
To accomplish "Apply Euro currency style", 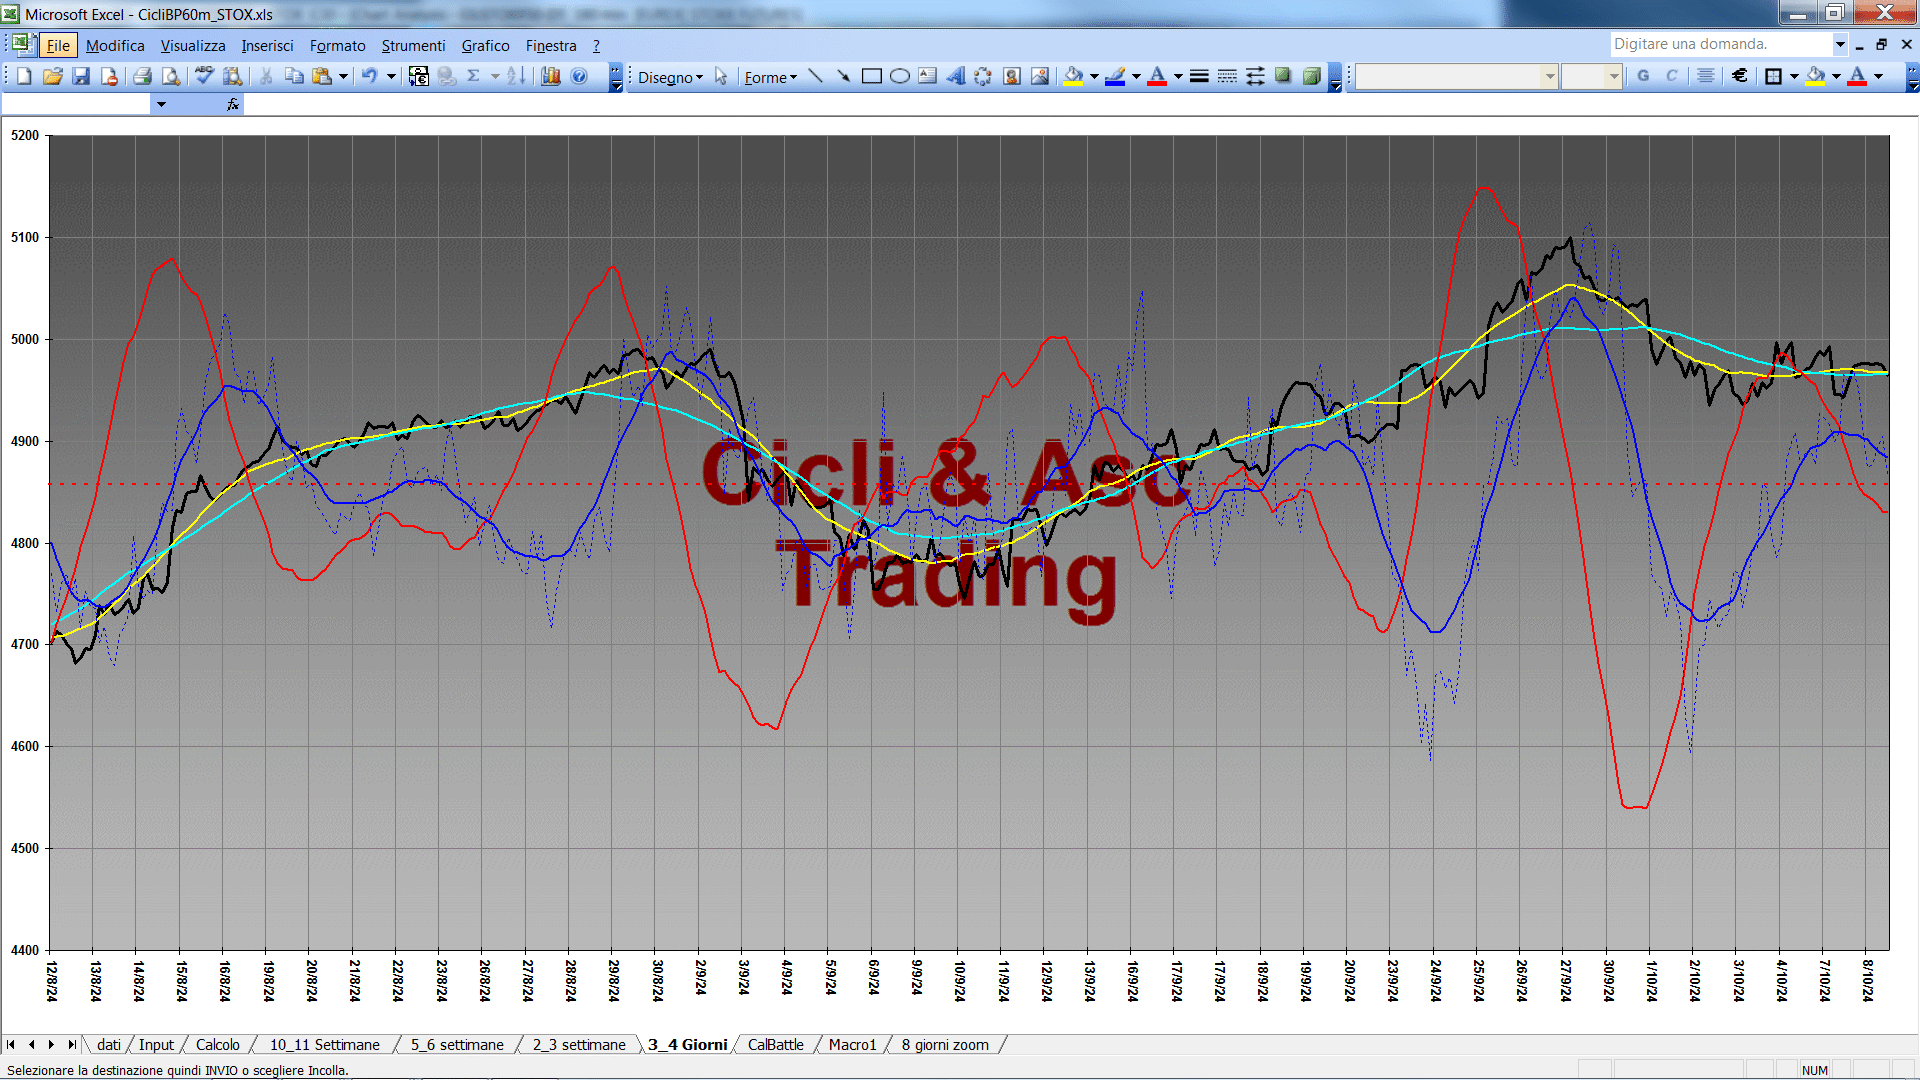I will tap(1740, 76).
